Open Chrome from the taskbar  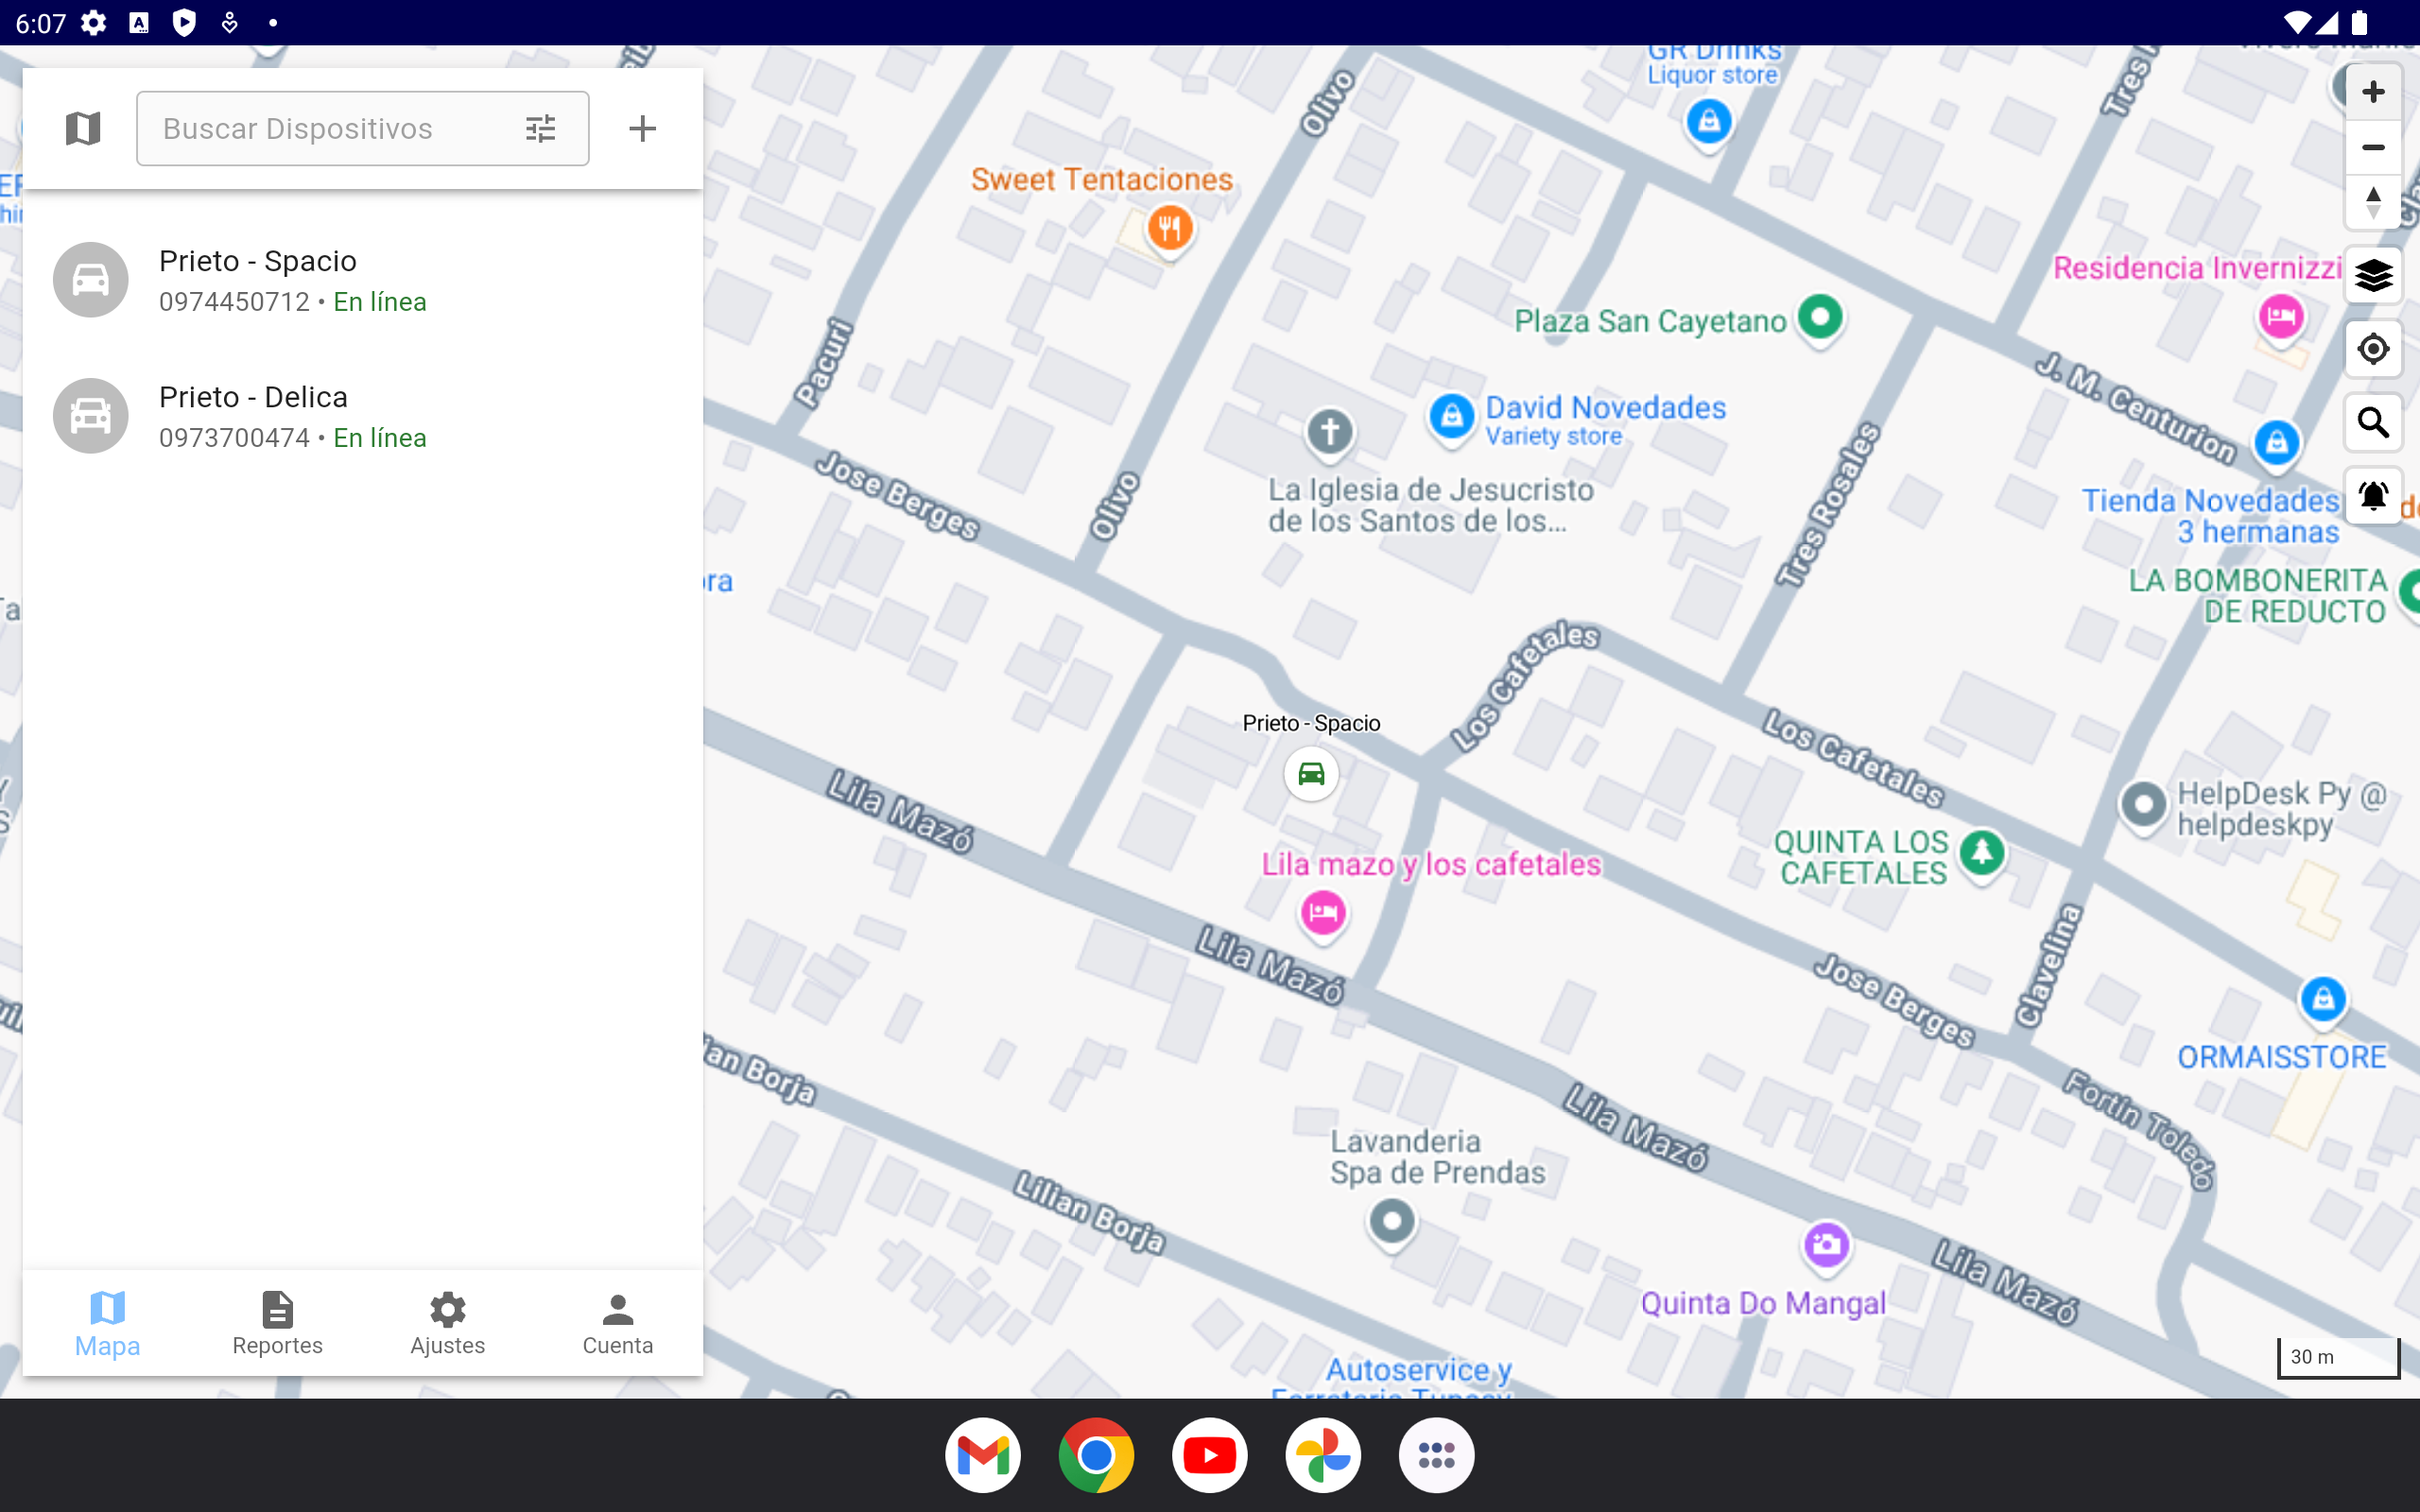[x=1095, y=1454]
